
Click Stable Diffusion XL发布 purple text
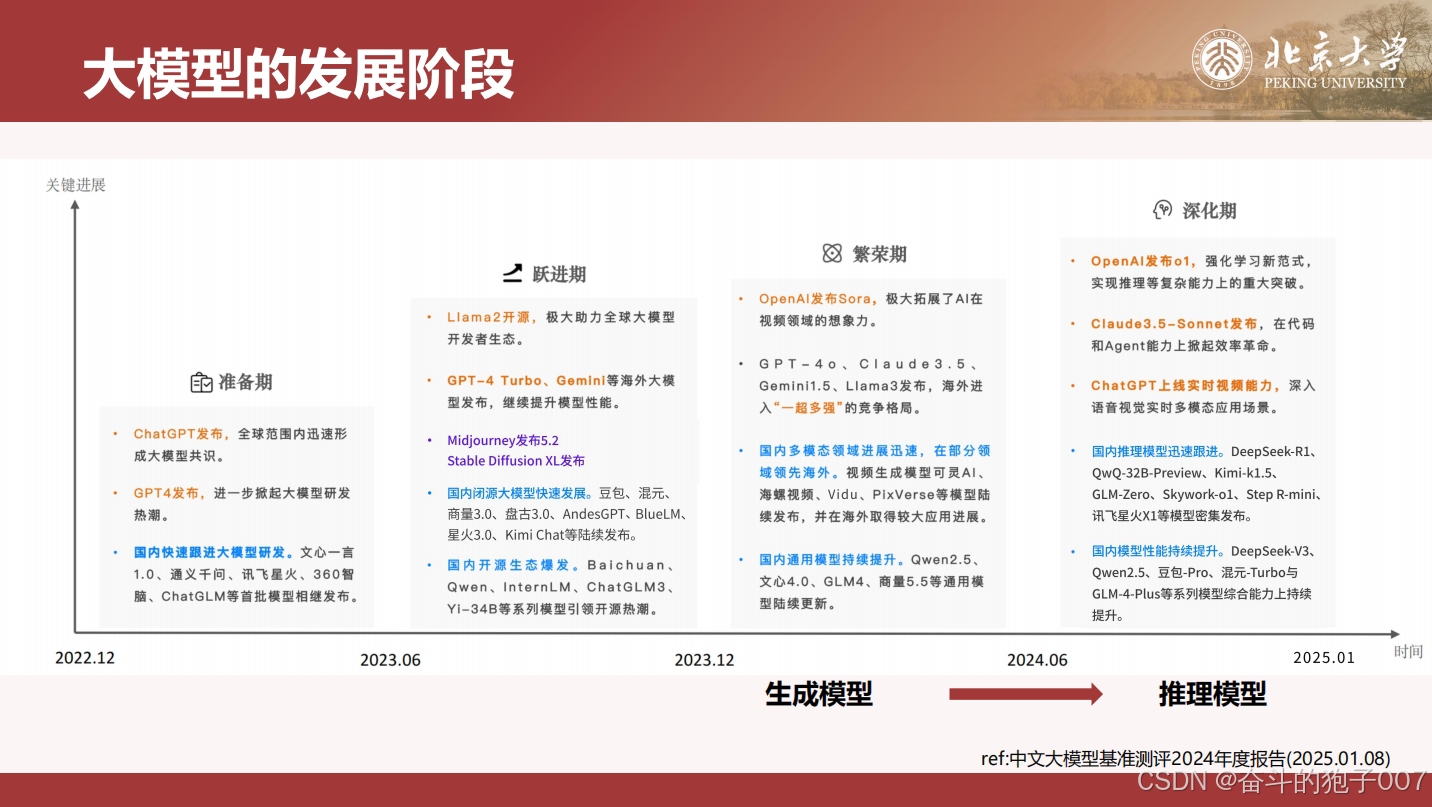pyautogui.click(x=516, y=461)
